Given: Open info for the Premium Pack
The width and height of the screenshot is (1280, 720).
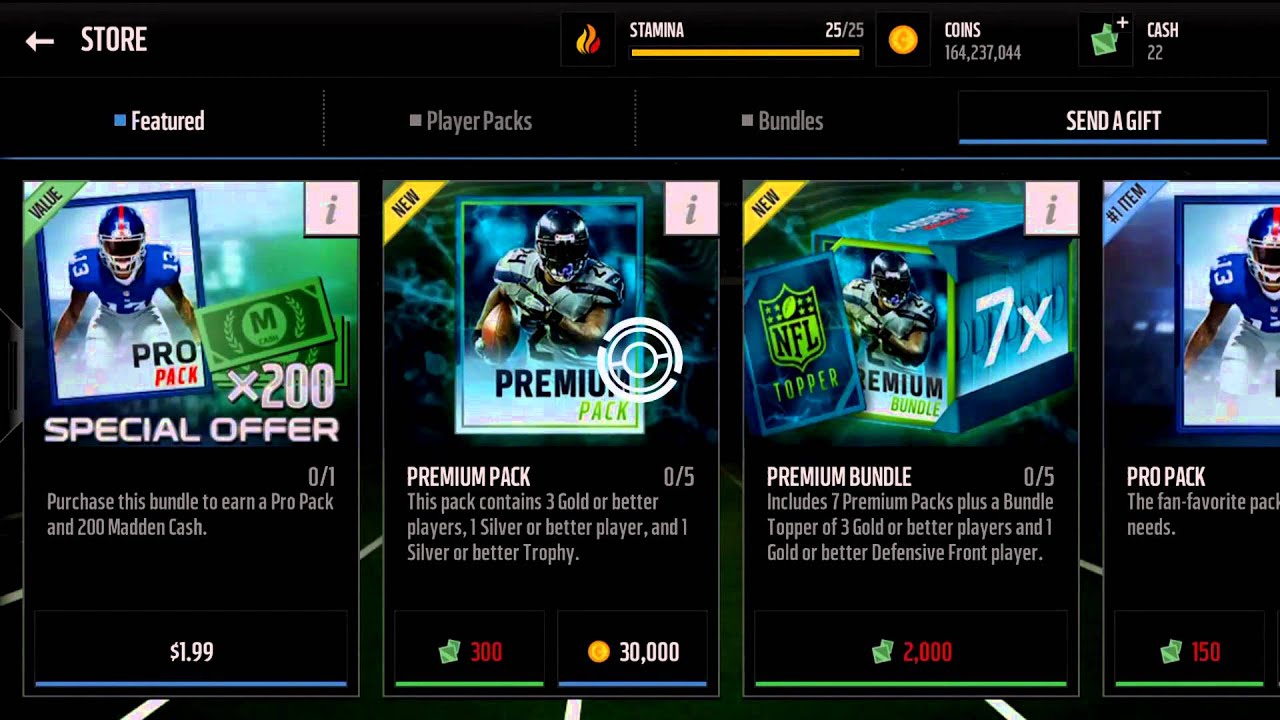Looking at the screenshot, I should pos(691,209).
